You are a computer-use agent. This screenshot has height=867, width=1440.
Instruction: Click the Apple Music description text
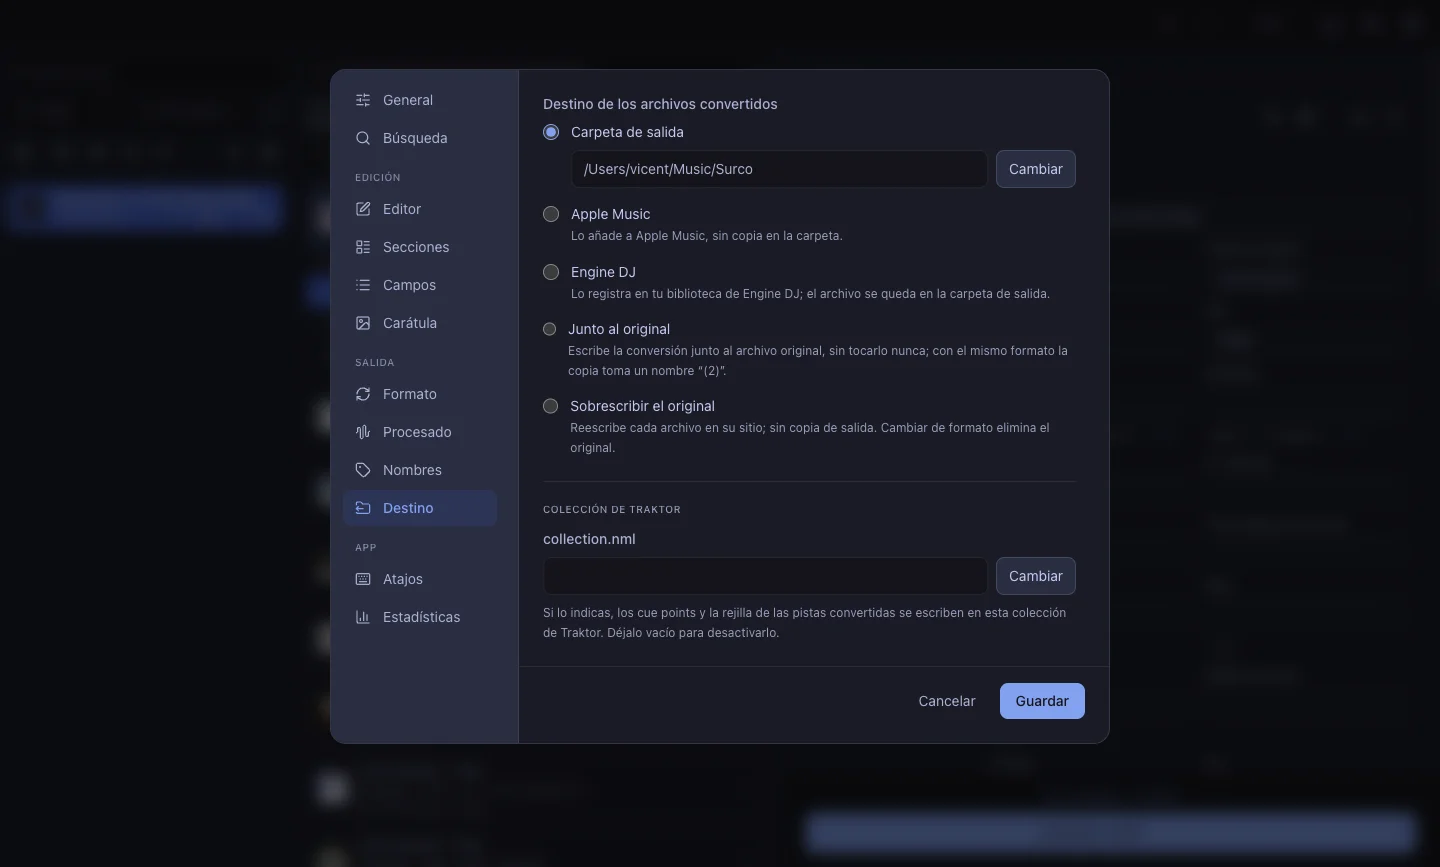tap(707, 236)
